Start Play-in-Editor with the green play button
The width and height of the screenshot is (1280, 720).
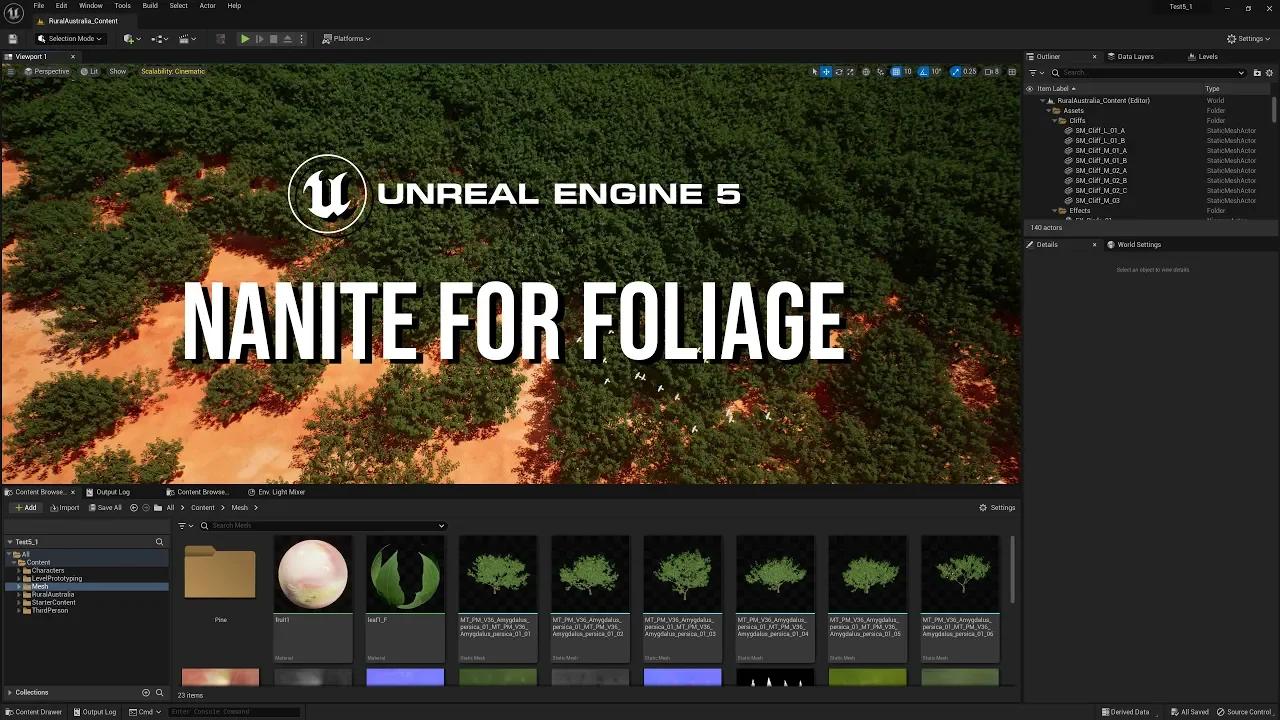tap(245, 38)
